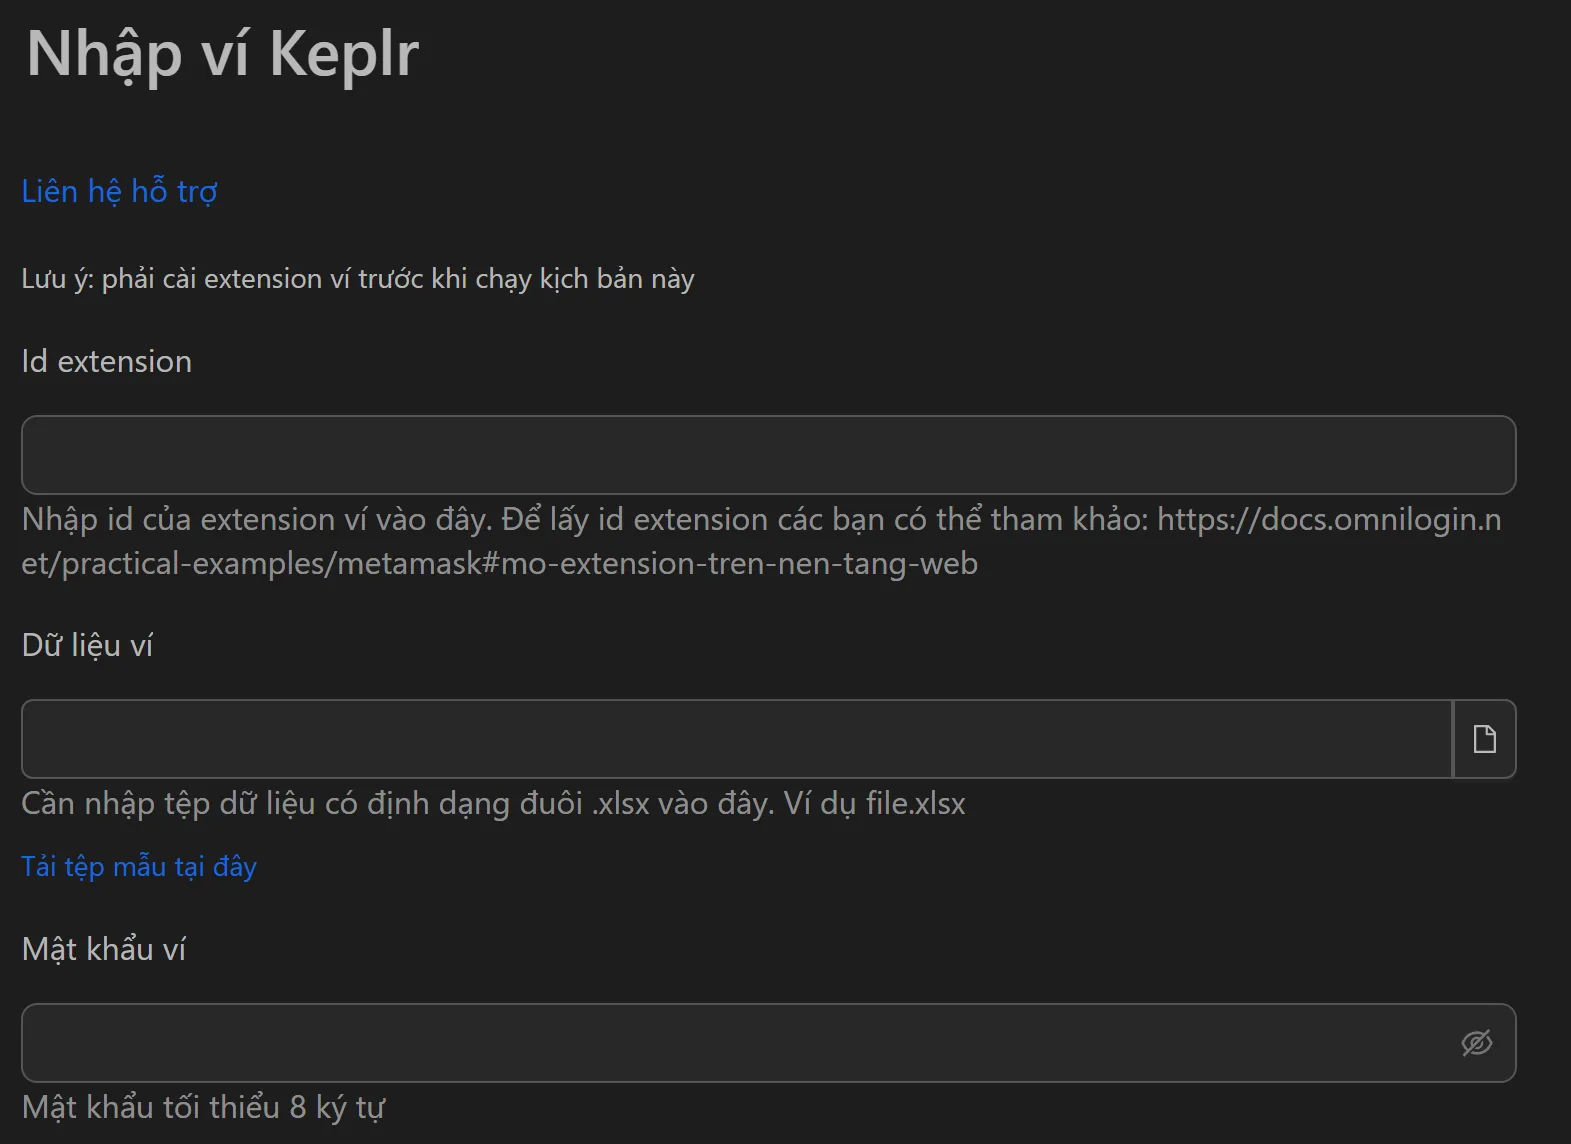The image size is (1571, 1144).
Task: Click the file upload icon beside Dữ liệu ví
Action: tap(1484, 739)
